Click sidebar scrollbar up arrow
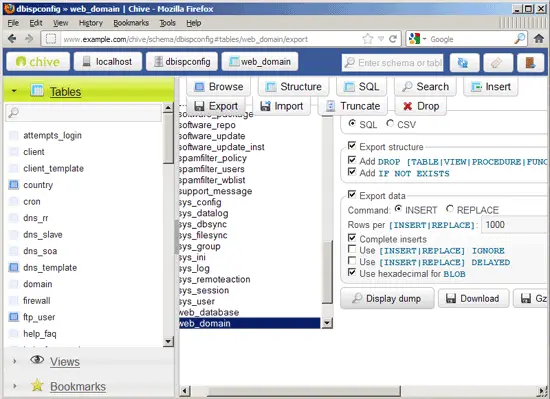 point(168,107)
